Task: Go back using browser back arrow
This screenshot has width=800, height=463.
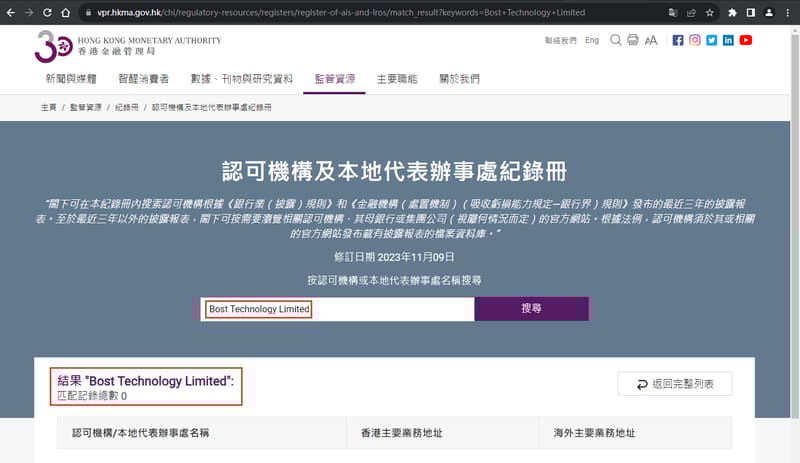Action: (x=10, y=13)
